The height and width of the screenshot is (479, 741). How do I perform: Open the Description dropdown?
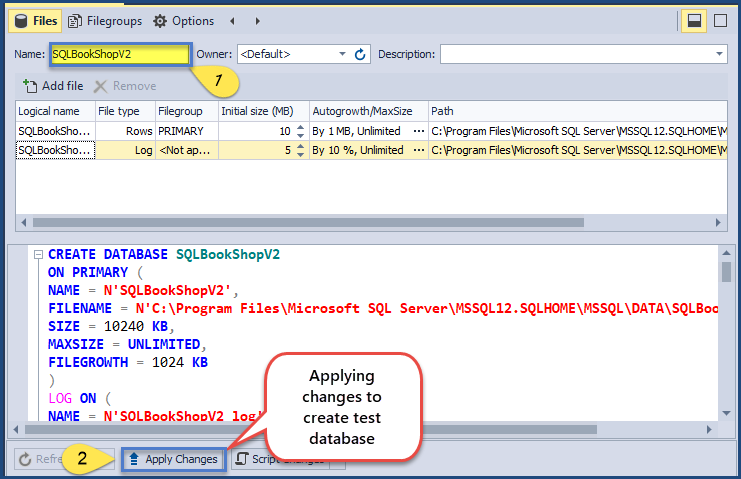(719, 54)
